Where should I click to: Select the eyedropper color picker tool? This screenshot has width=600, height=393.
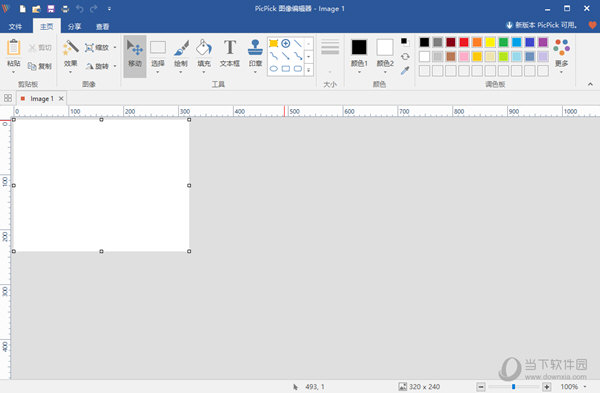(x=405, y=70)
